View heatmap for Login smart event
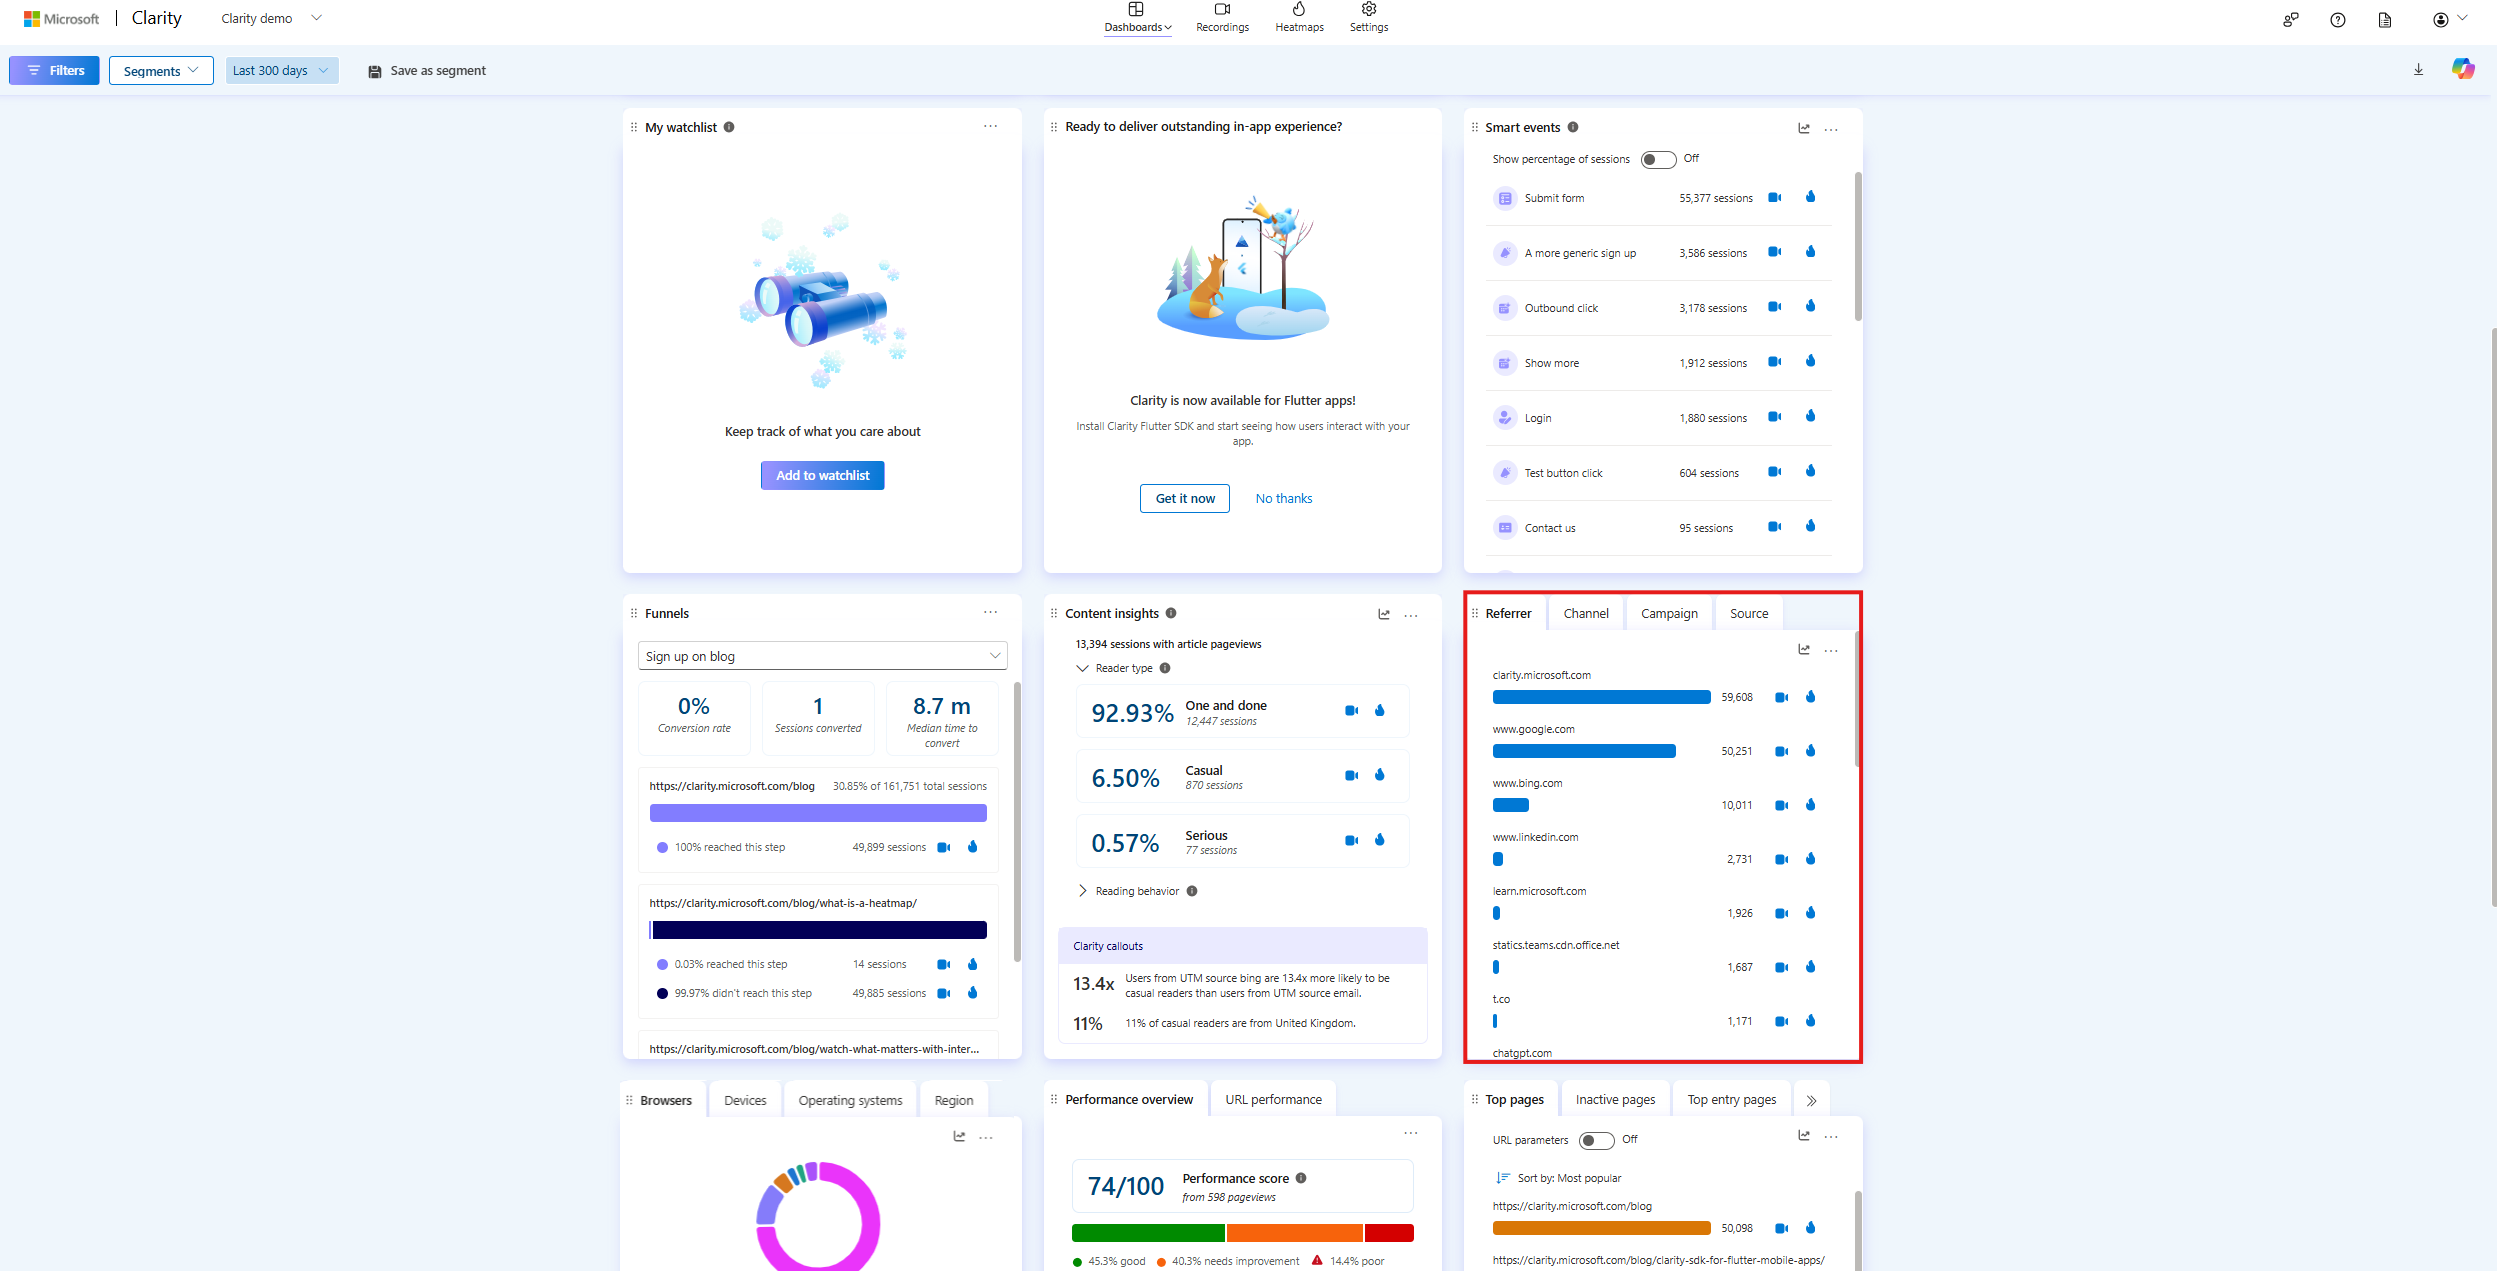 click(x=1810, y=417)
